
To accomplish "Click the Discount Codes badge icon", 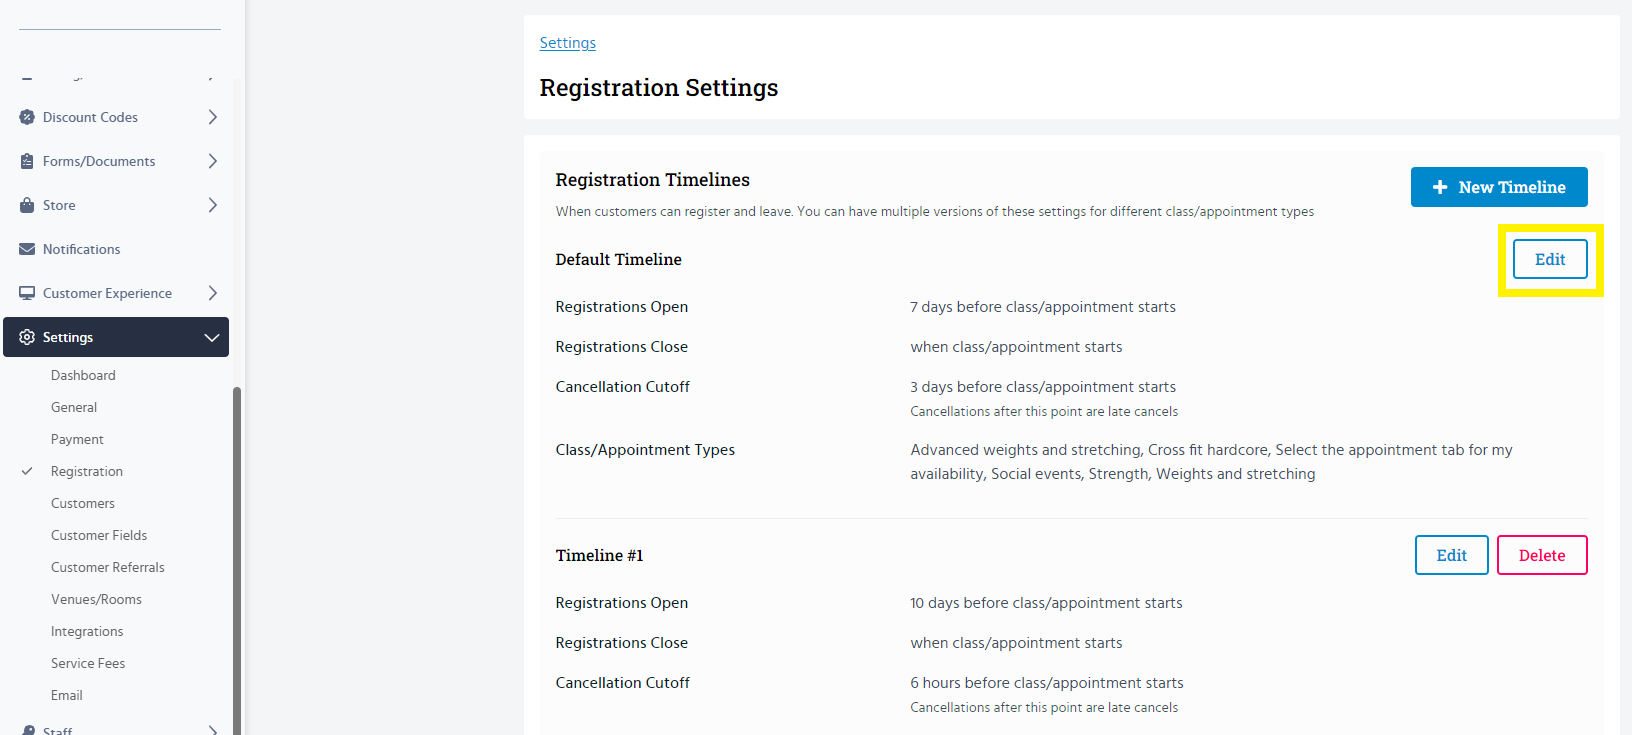I will click(x=27, y=117).
